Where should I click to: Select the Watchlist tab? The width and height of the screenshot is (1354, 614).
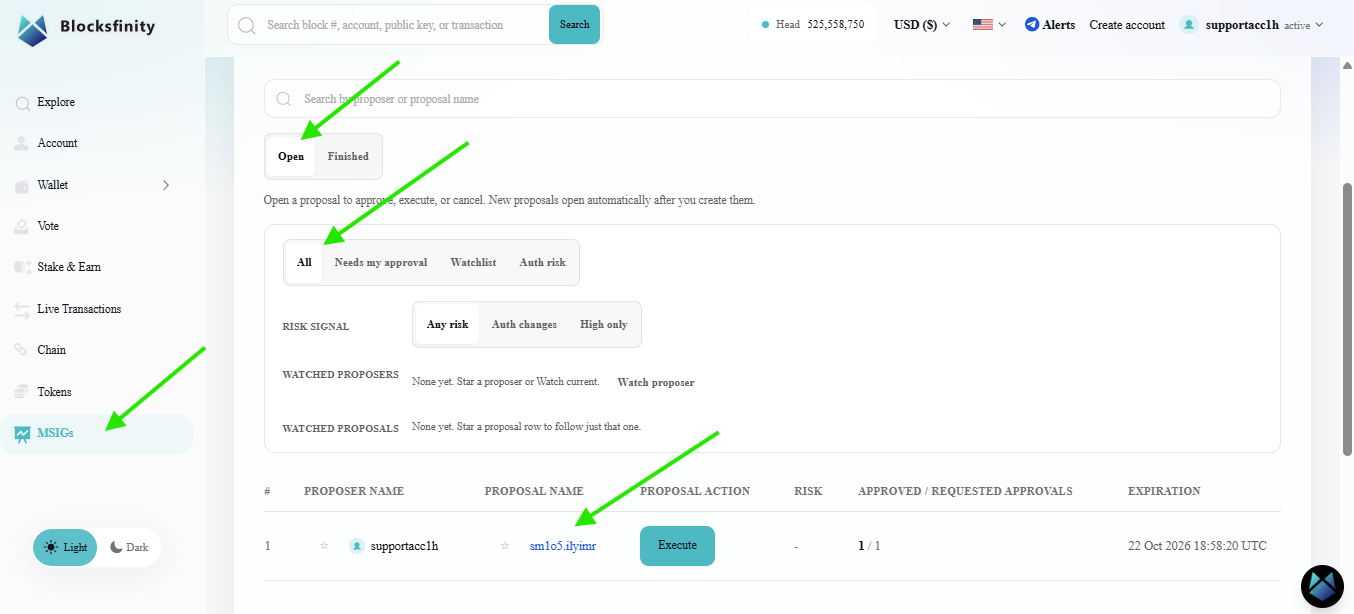pyautogui.click(x=473, y=263)
